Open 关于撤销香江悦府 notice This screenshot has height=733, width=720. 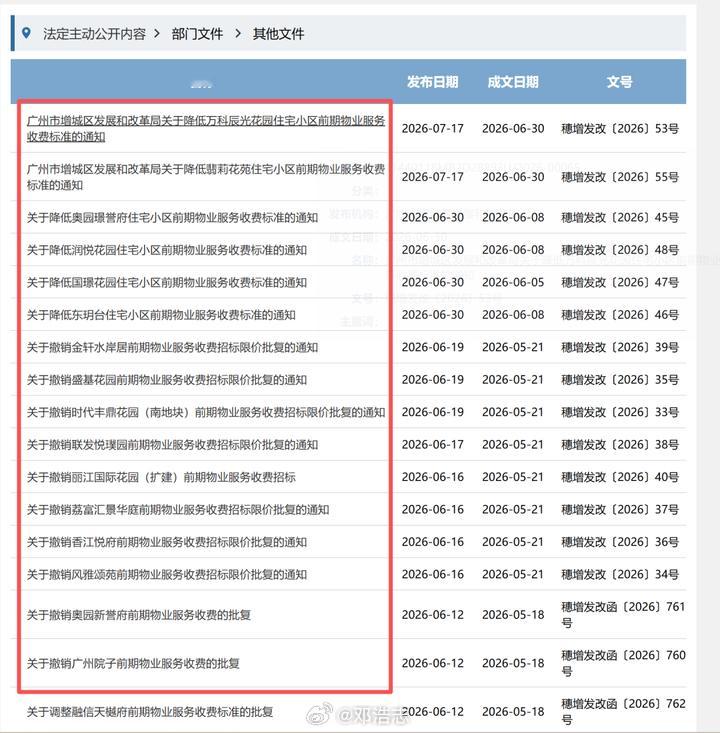[166, 542]
